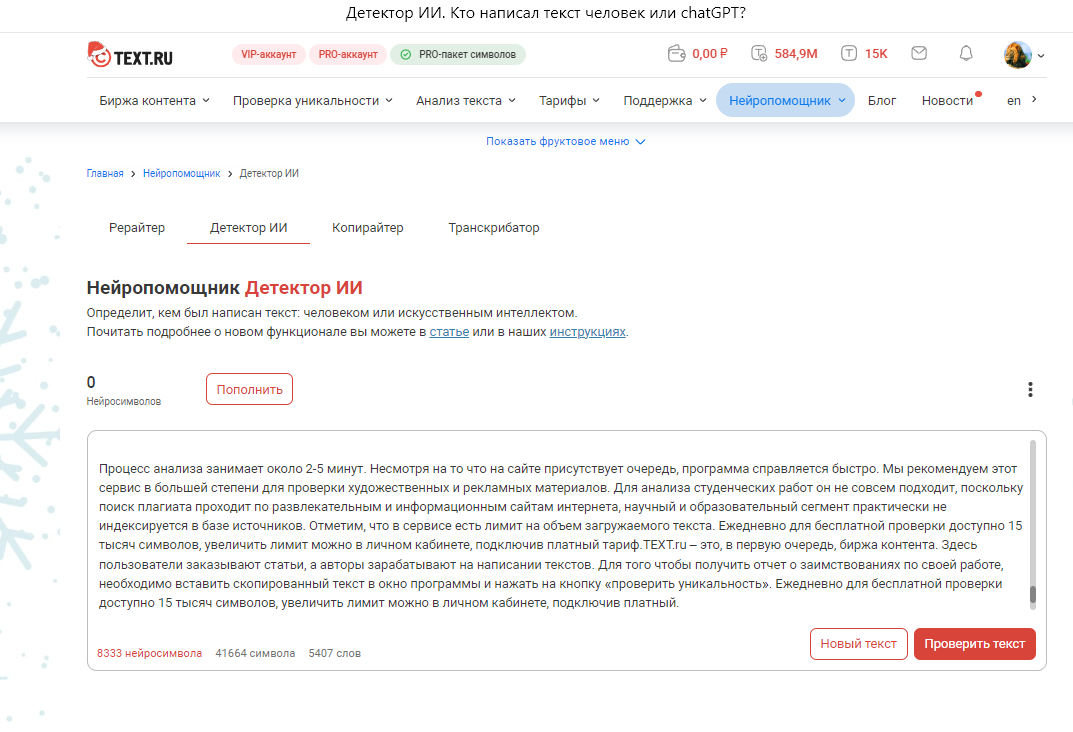Image resolution: width=1073 pixels, height=732 pixels.
Task: Expand the Анализ текста menu
Action: (x=465, y=101)
